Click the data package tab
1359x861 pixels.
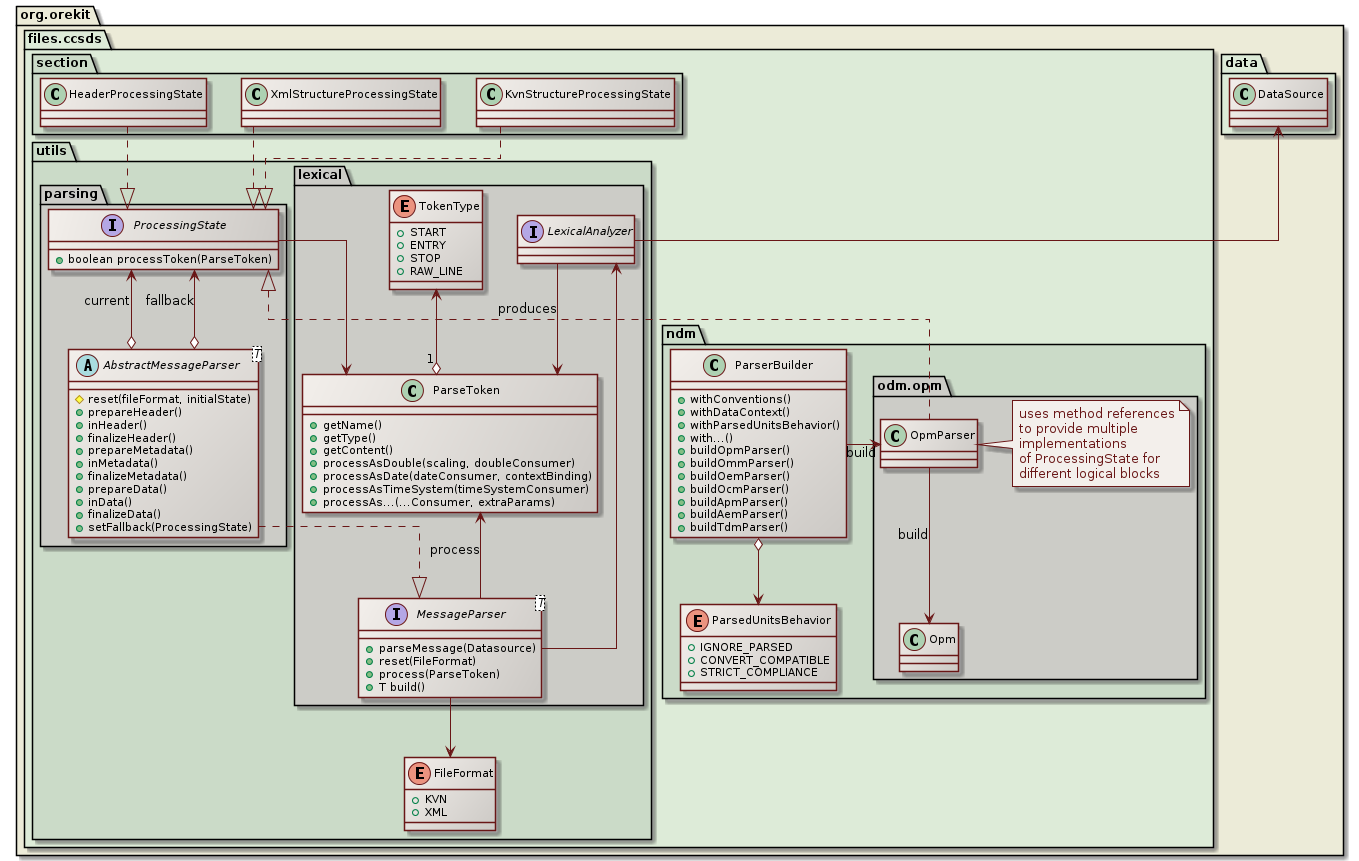[x=1240, y=62]
